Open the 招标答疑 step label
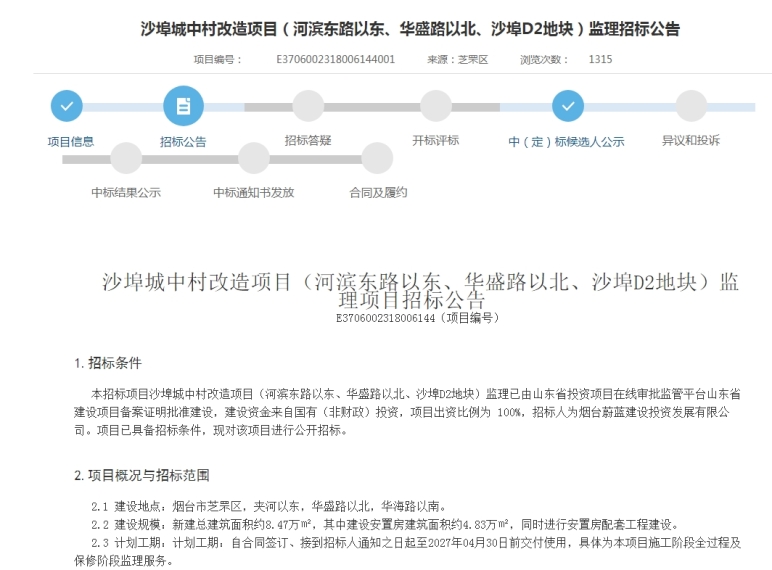772x570 pixels. 308,140
